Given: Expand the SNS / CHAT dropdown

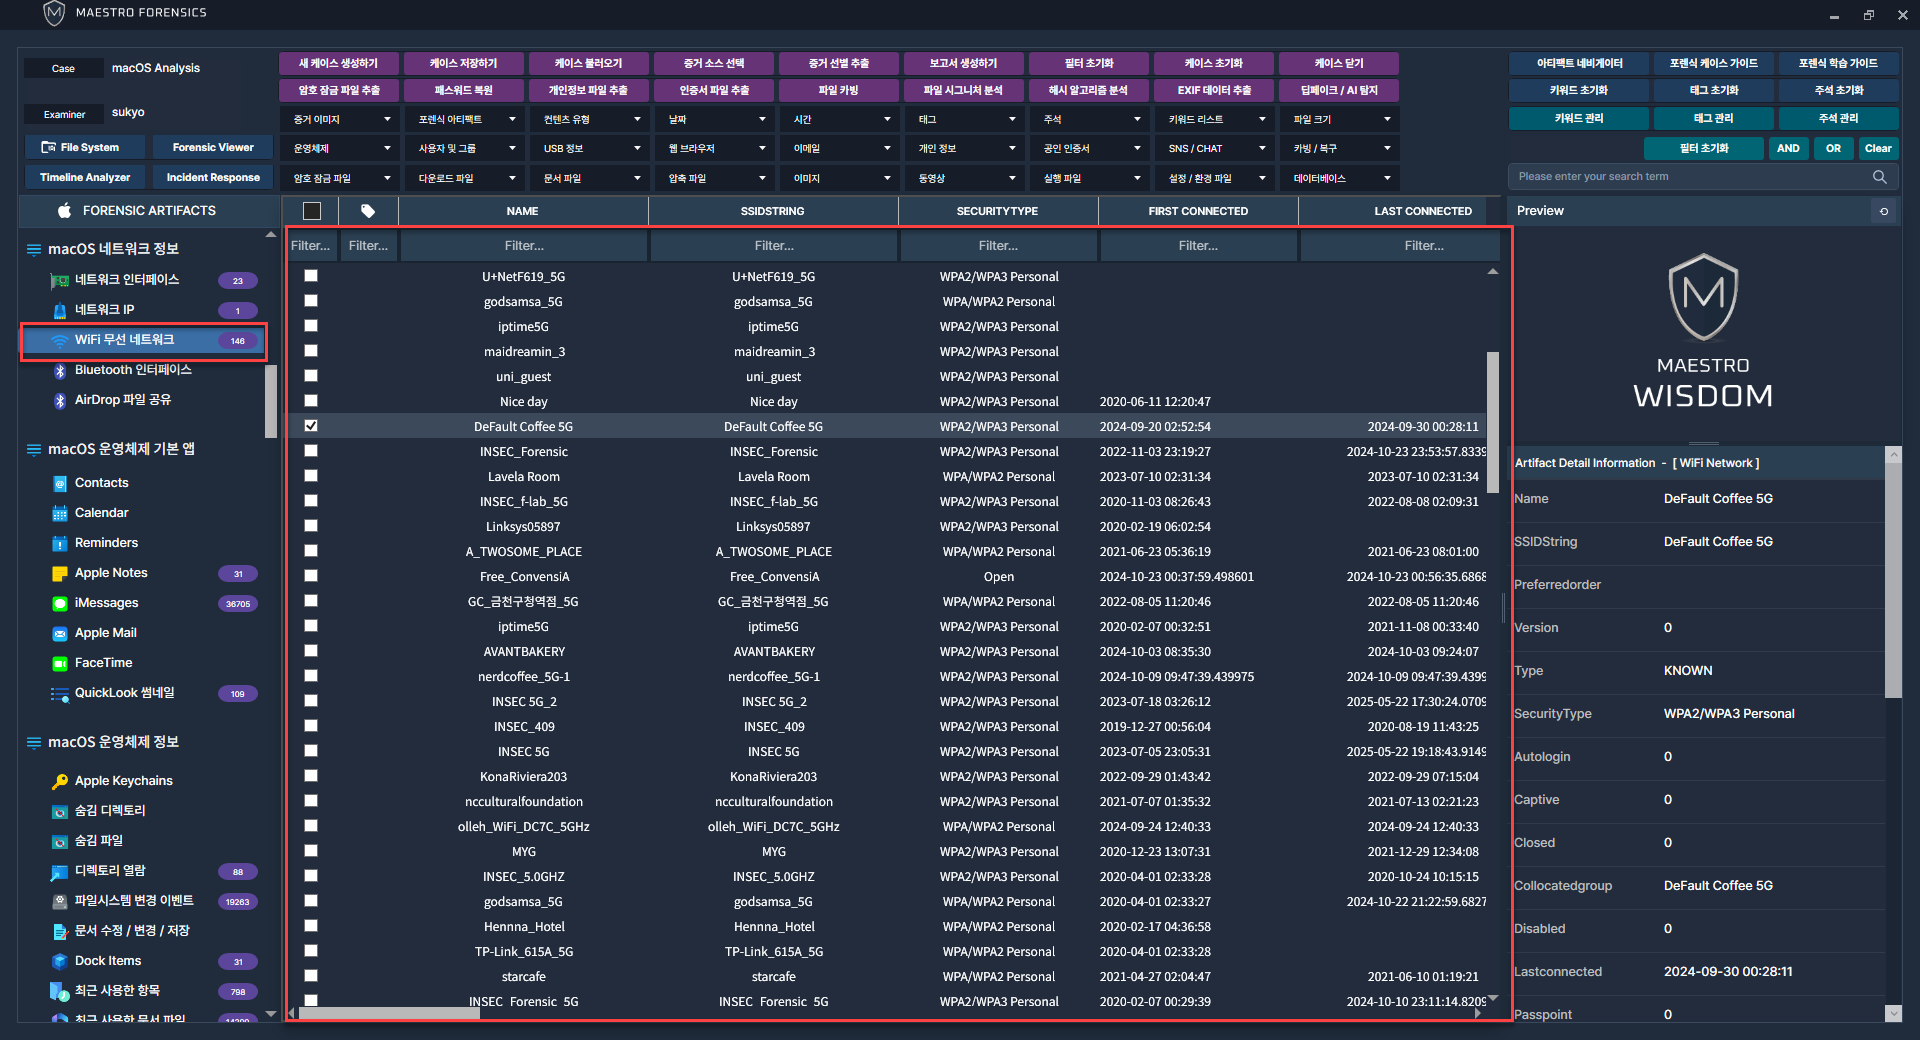Looking at the screenshot, I should click(x=1215, y=149).
